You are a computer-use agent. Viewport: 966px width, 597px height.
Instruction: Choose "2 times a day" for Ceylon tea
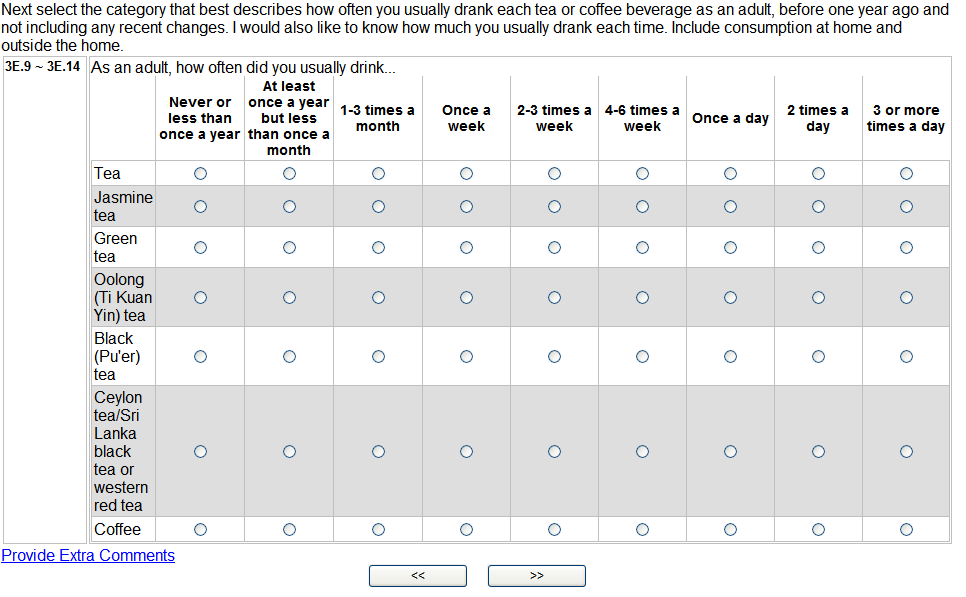click(818, 452)
